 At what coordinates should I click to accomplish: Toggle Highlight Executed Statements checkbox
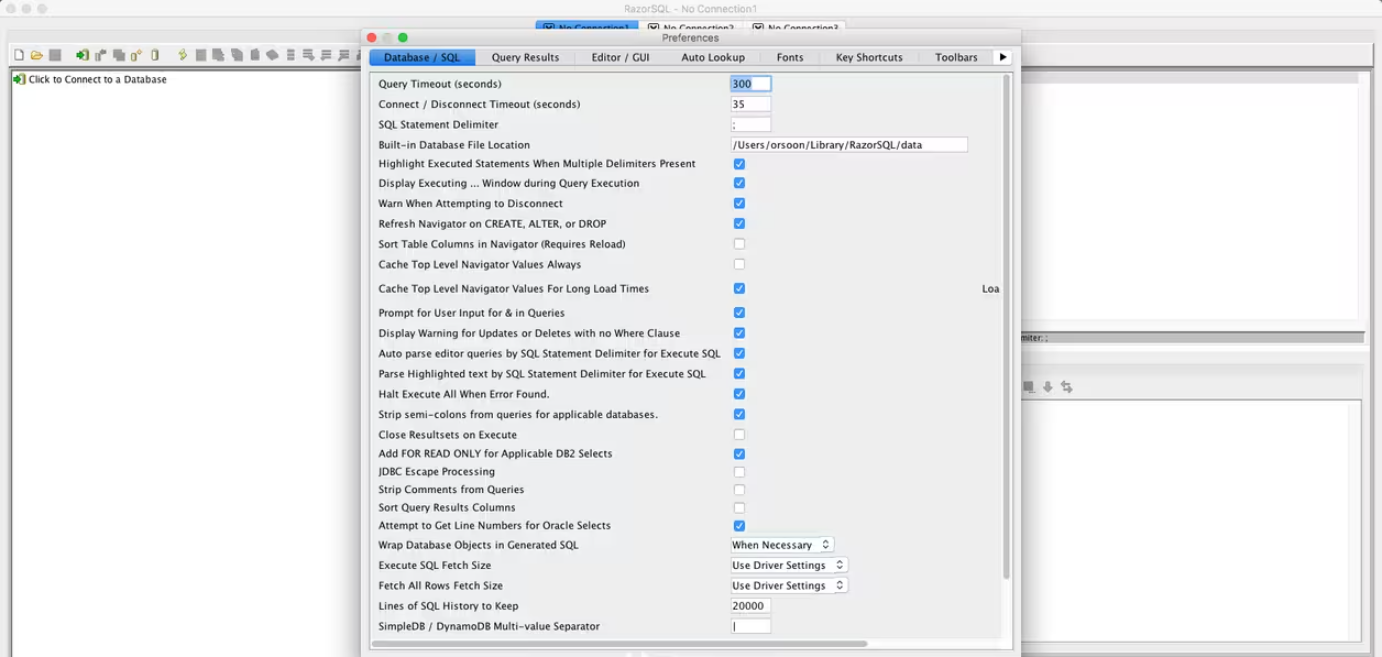pyautogui.click(x=739, y=164)
